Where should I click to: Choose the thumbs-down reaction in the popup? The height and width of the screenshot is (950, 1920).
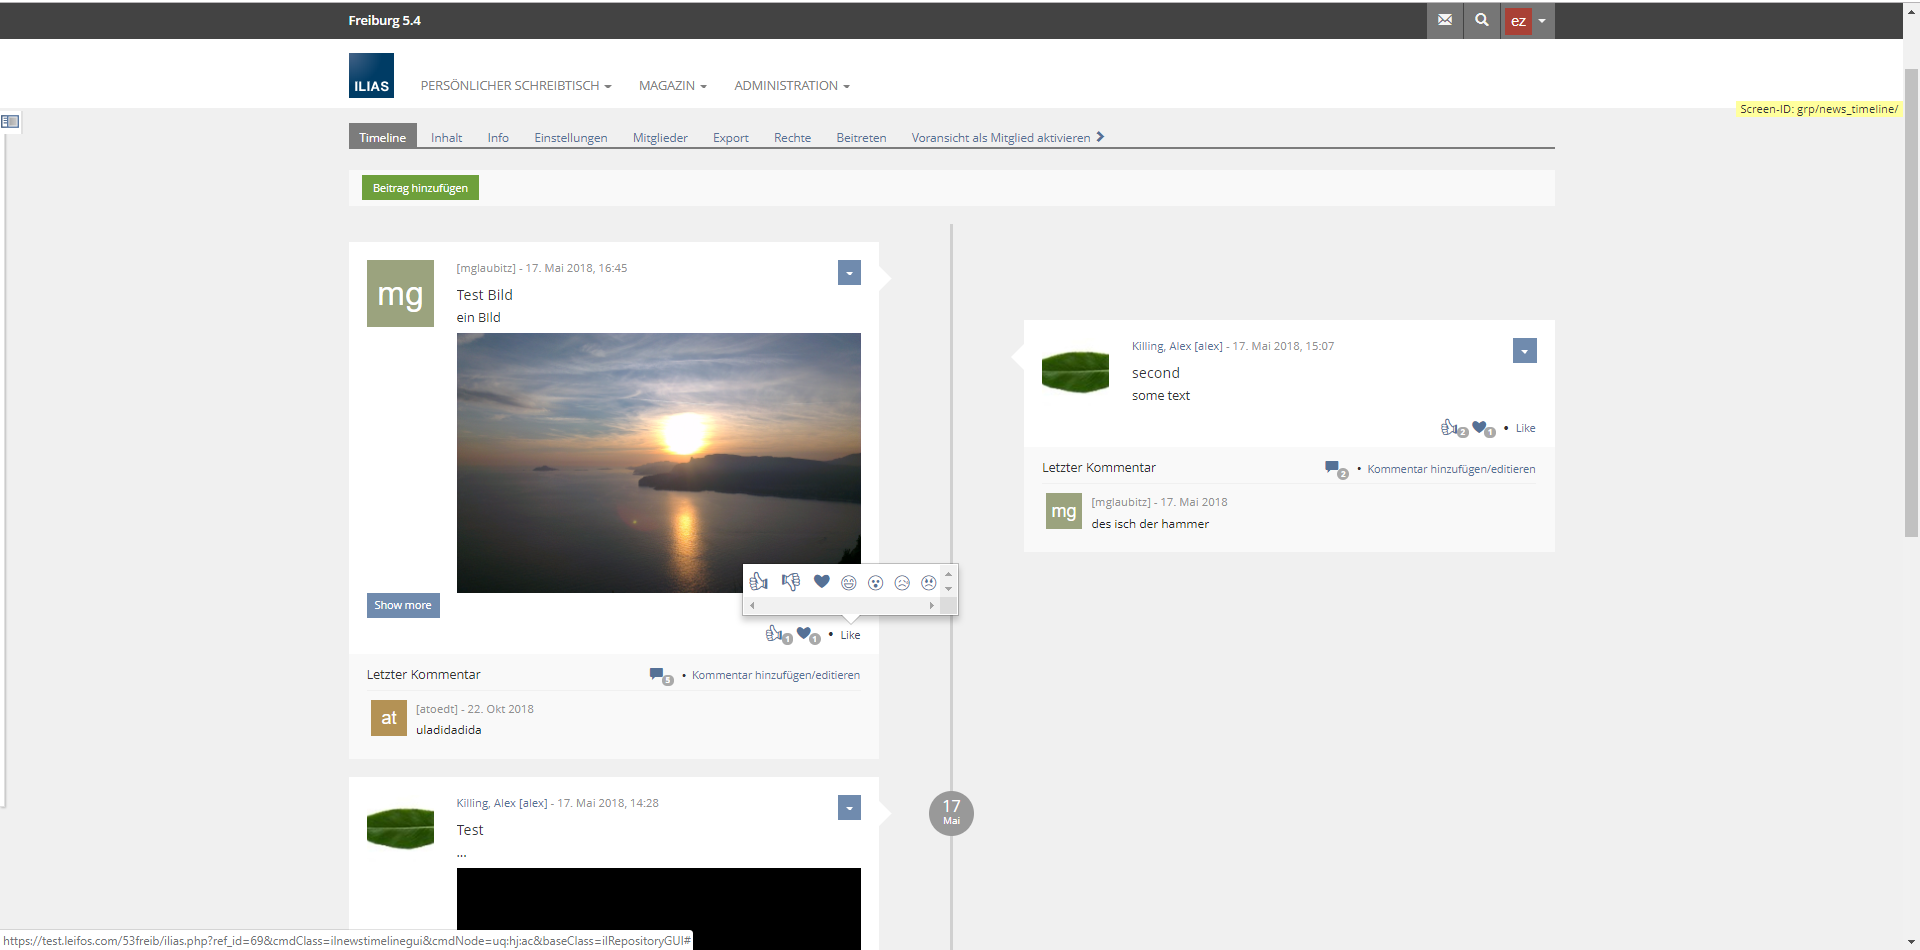click(x=790, y=582)
